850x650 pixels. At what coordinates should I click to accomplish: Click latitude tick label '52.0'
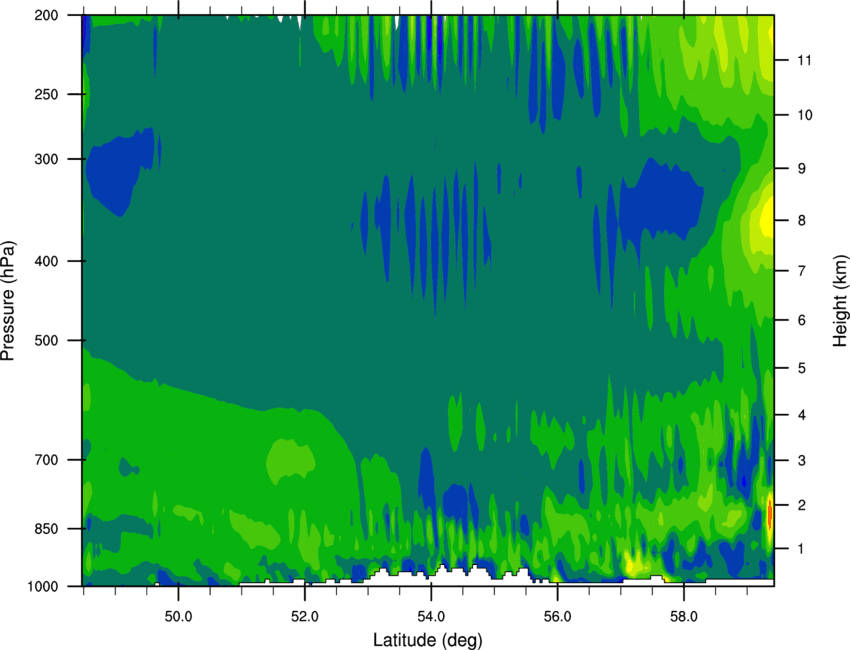point(305,617)
